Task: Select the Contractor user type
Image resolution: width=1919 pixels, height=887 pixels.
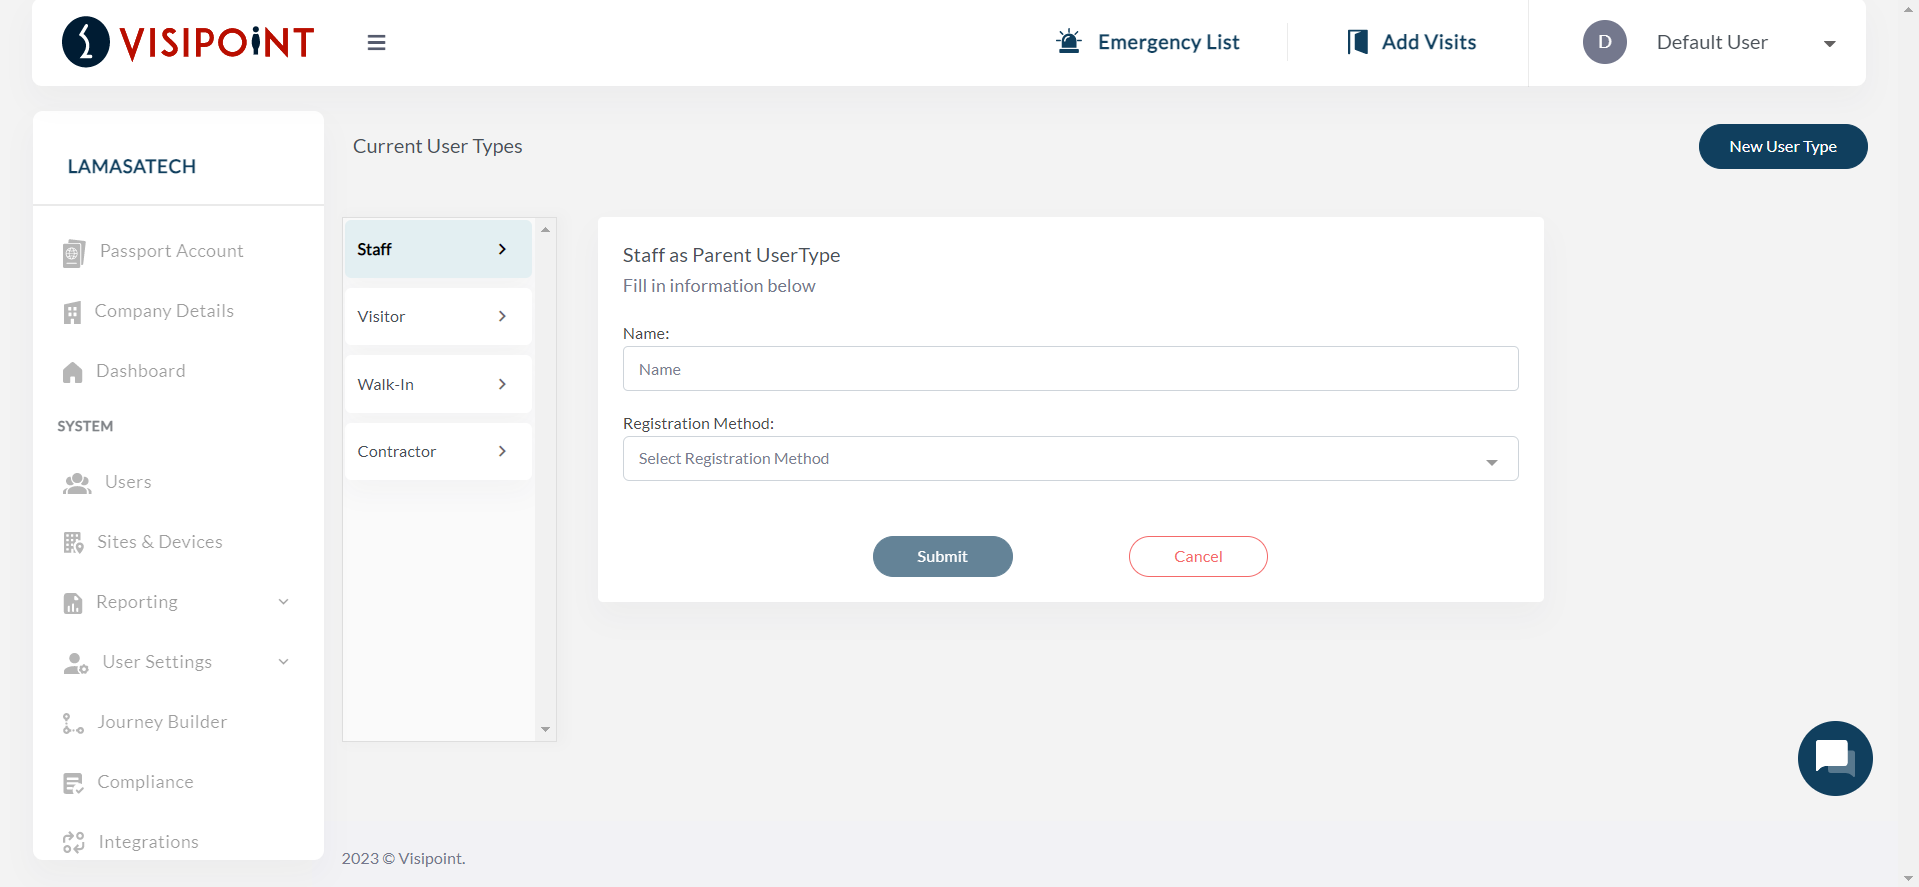Action: coord(437,452)
